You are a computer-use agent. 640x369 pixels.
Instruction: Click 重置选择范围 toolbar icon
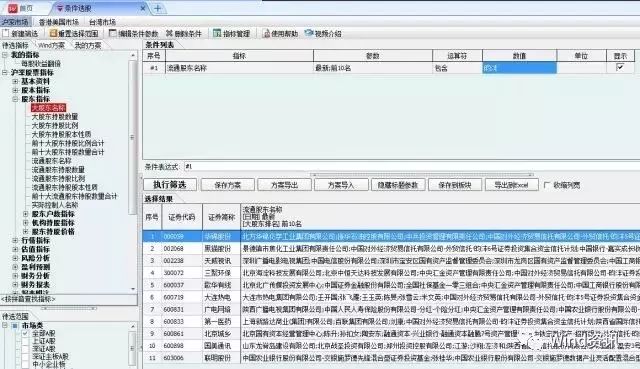(x=53, y=33)
